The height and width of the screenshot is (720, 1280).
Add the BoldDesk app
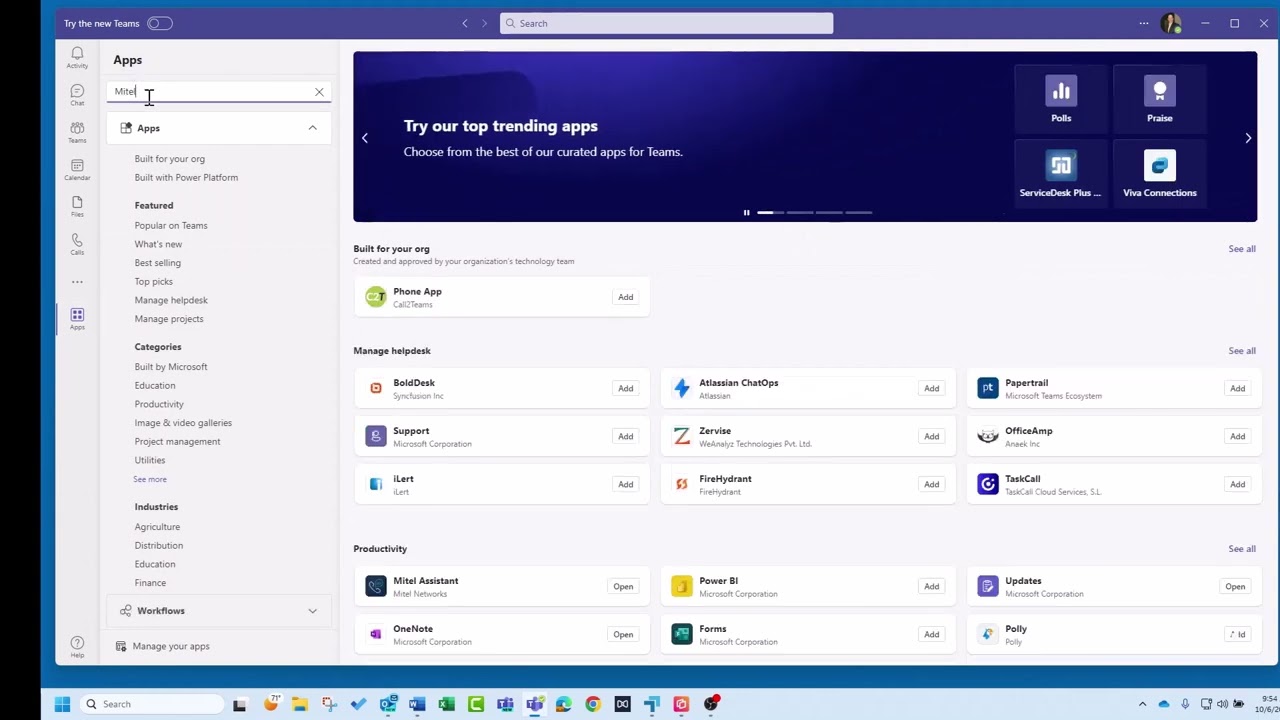pyautogui.click(x=625, y=388)
